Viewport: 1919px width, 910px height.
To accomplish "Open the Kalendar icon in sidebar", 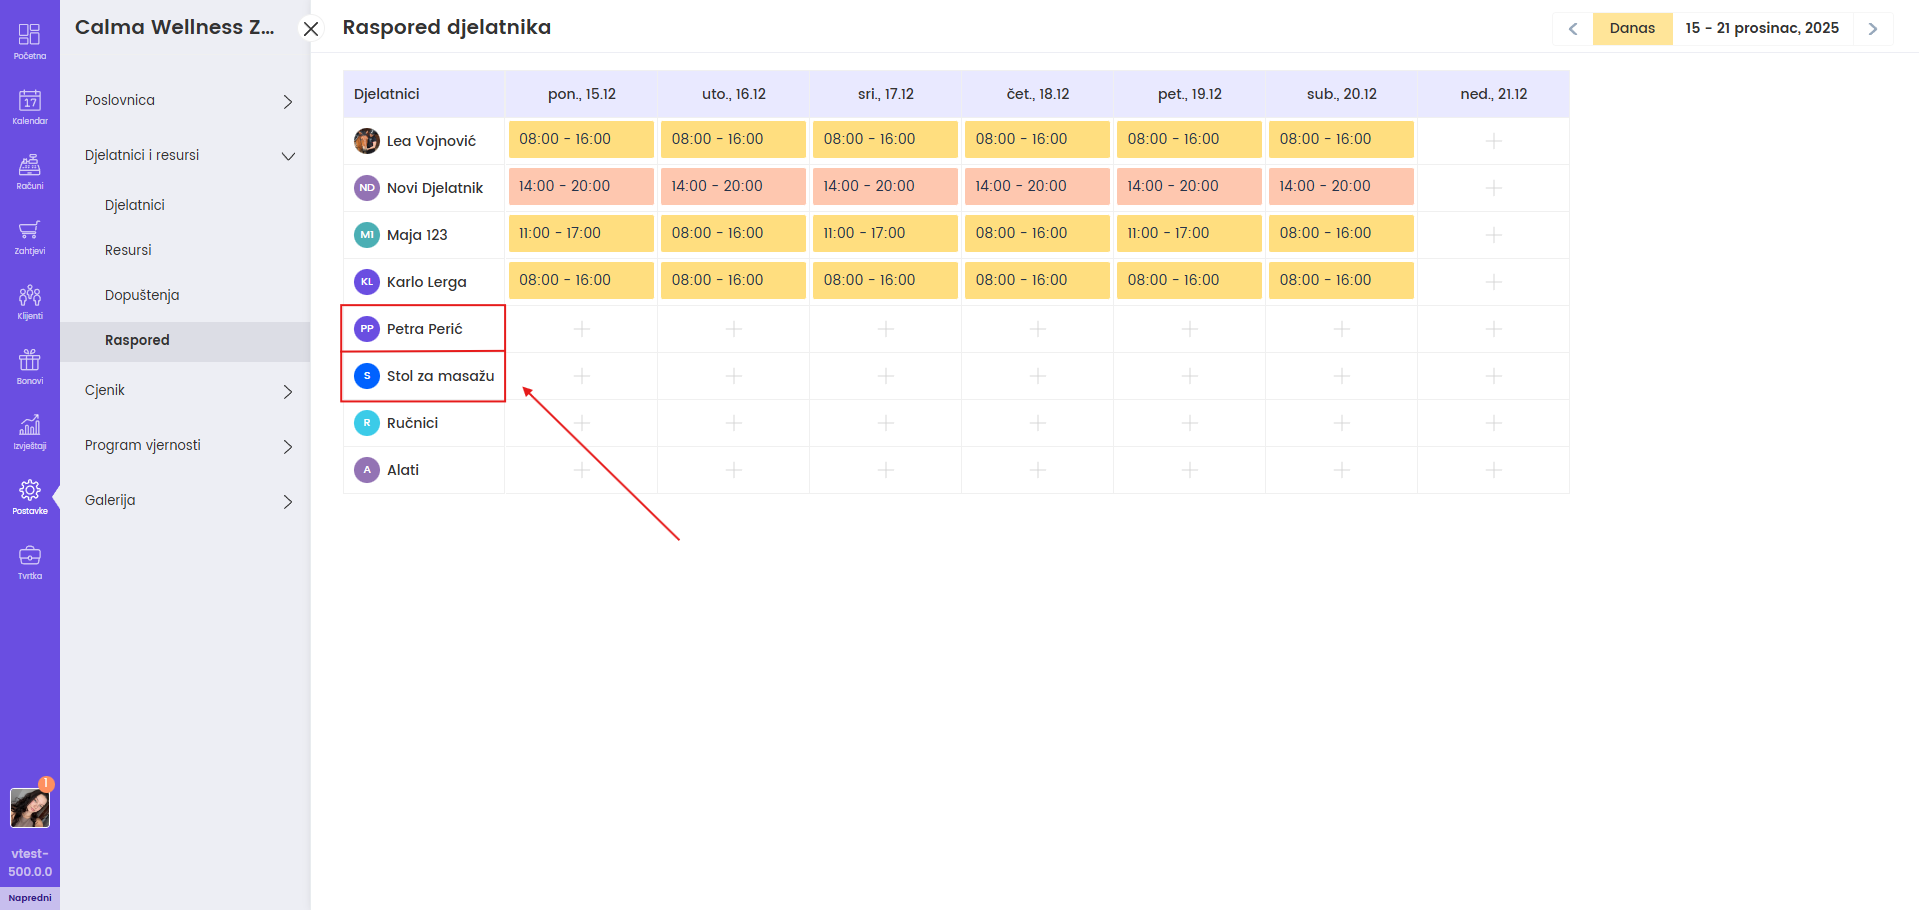I will 30,106.
